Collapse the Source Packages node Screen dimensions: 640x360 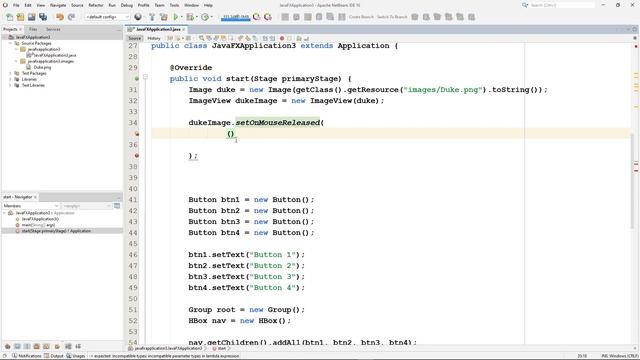pyautogui.click(x=11, y=43)
